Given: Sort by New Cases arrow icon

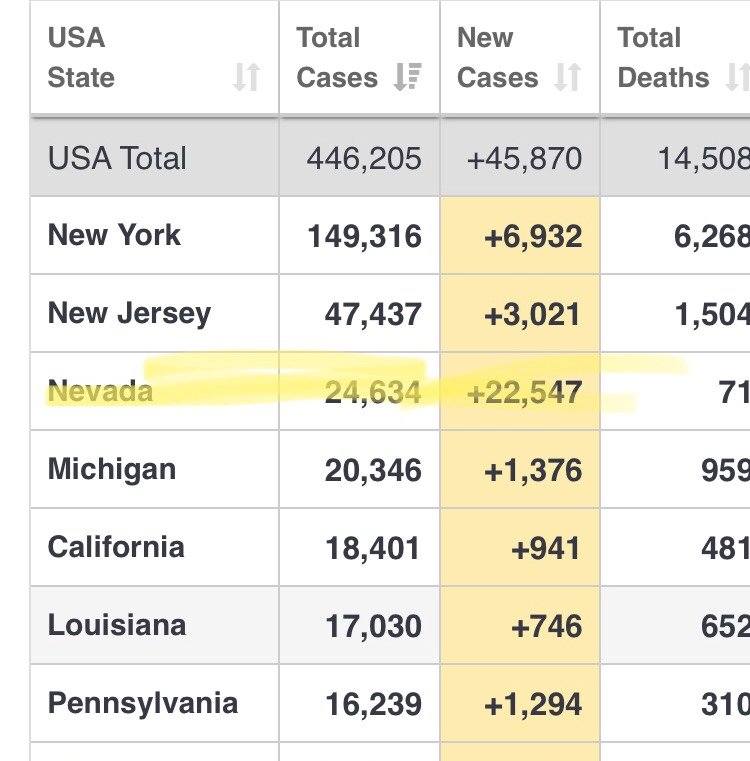Looking at the screenshot, I should (x=568, y=77).
